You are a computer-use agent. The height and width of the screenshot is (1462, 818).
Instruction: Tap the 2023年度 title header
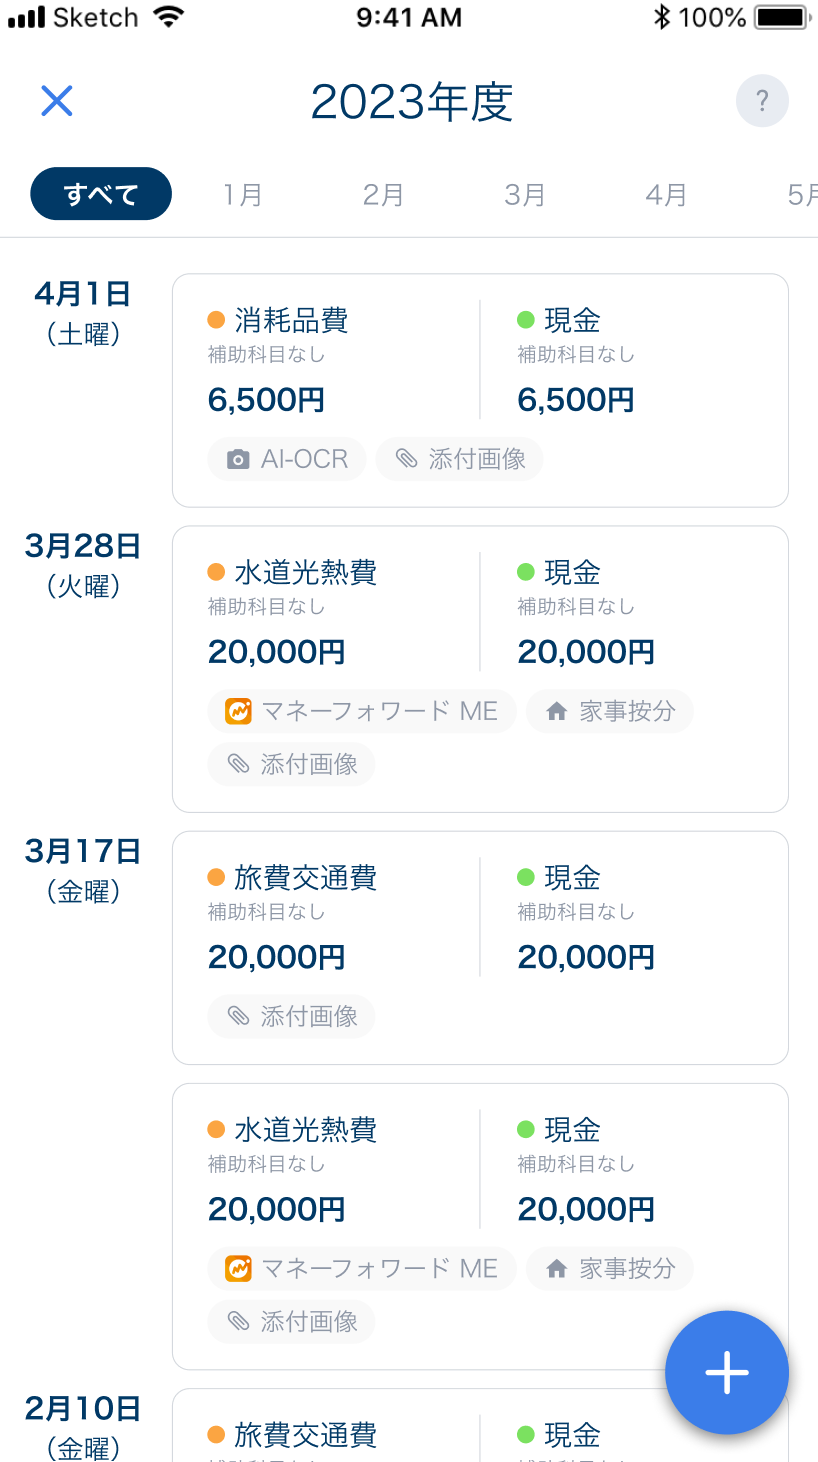point(411,102)
